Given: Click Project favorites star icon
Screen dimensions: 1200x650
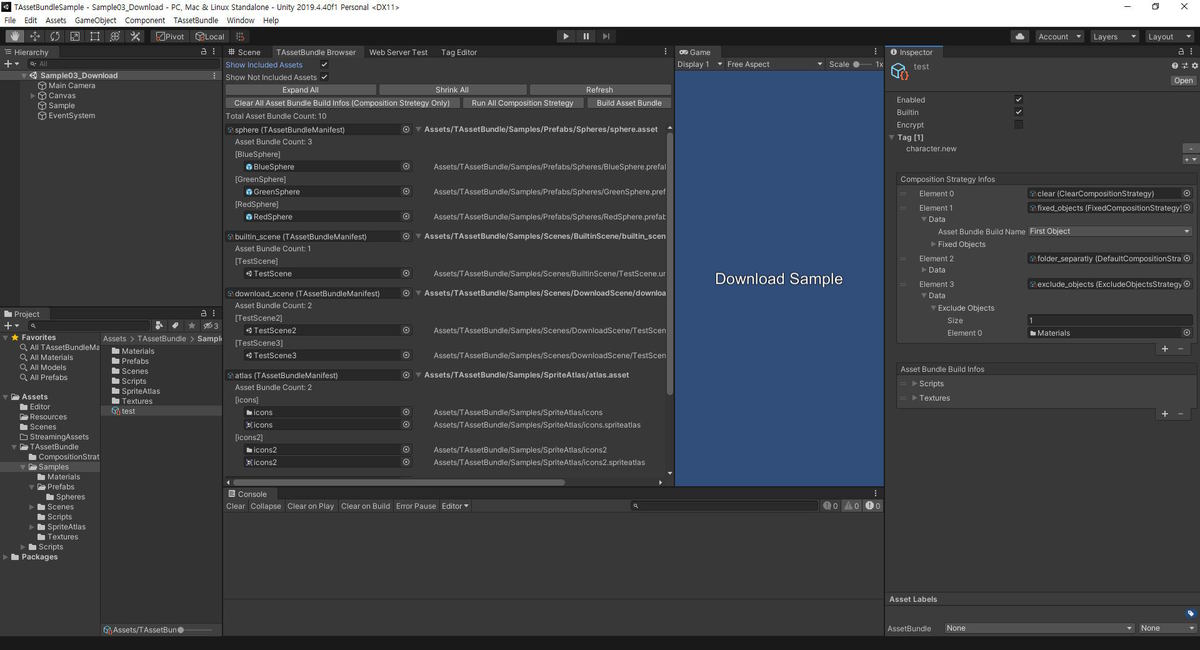Looking at the screenshot, I should click(x=191, y=325).
